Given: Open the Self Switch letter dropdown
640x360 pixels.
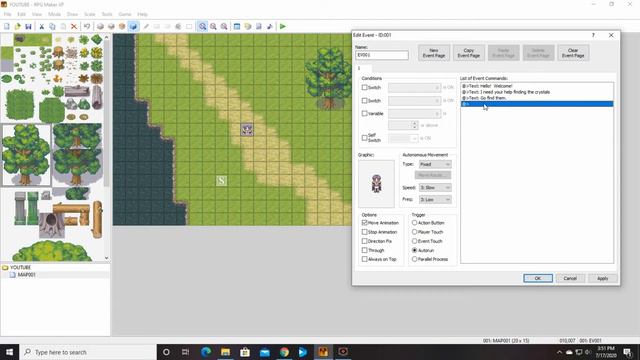Looking at the screenshot, I should (x=403, y=139).
